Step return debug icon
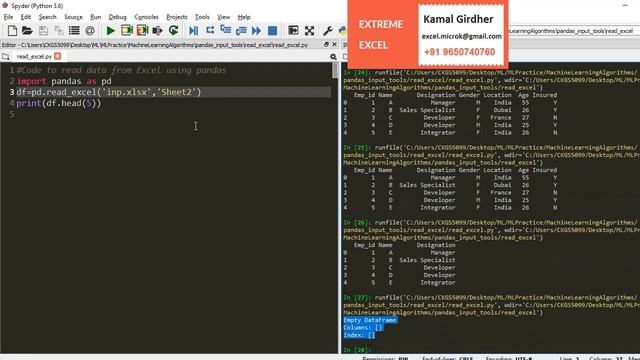This screenshot has height=360, width=640. [241, 31]
